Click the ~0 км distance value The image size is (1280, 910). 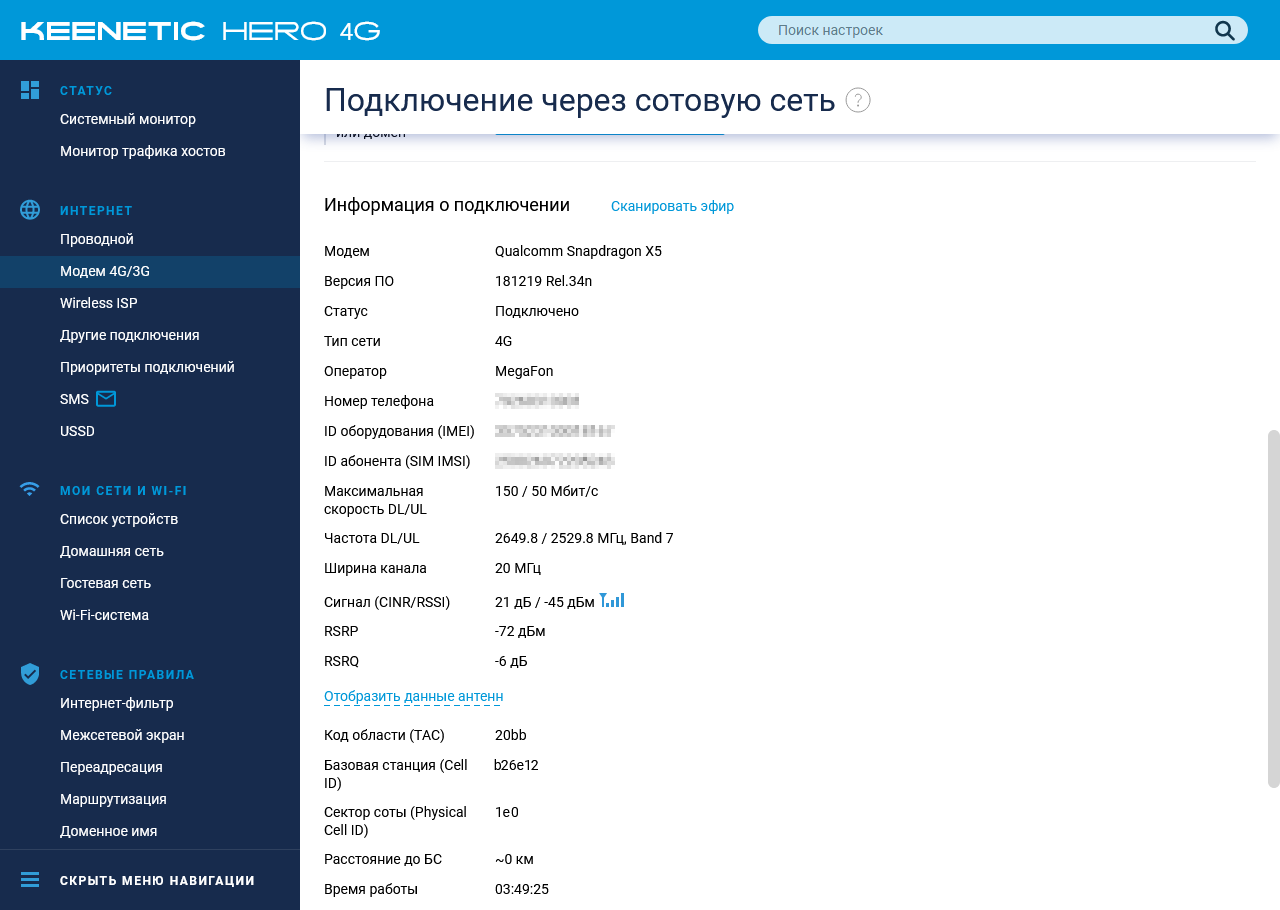coord(514,859)
